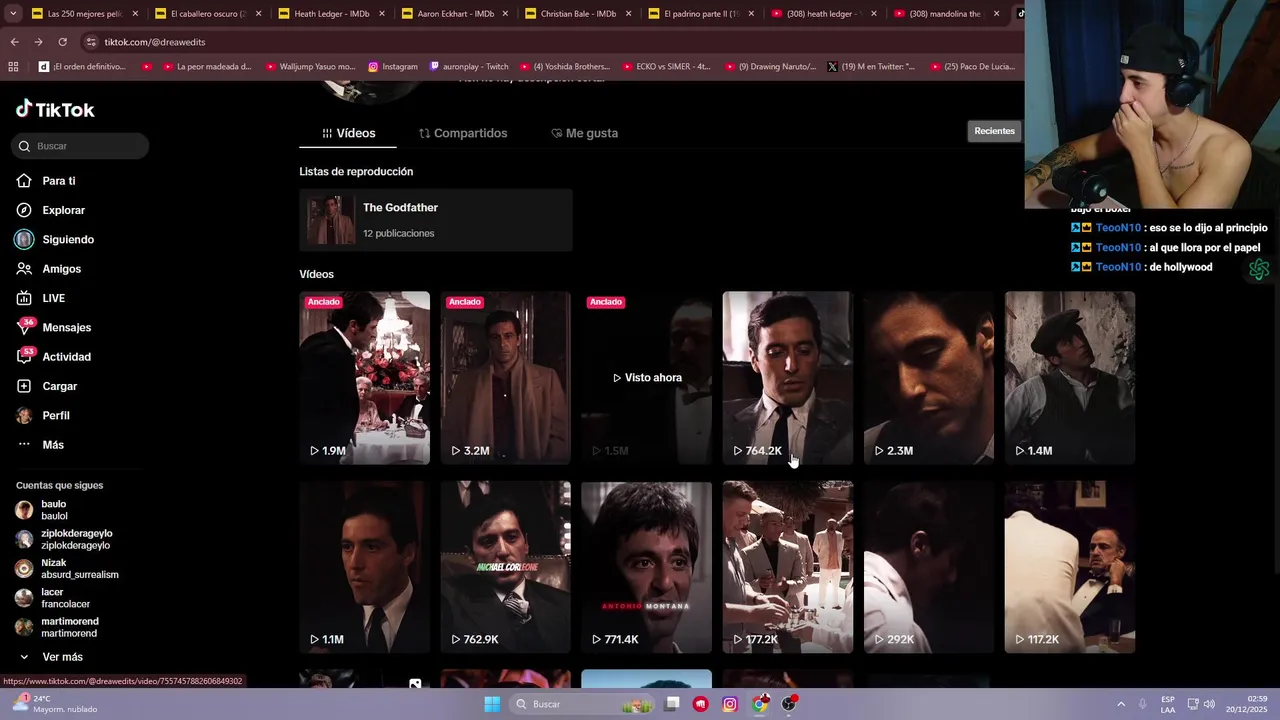Open video with 177.2K views
This screenshot has height=720, width=1280.
(x=788, y=567)
